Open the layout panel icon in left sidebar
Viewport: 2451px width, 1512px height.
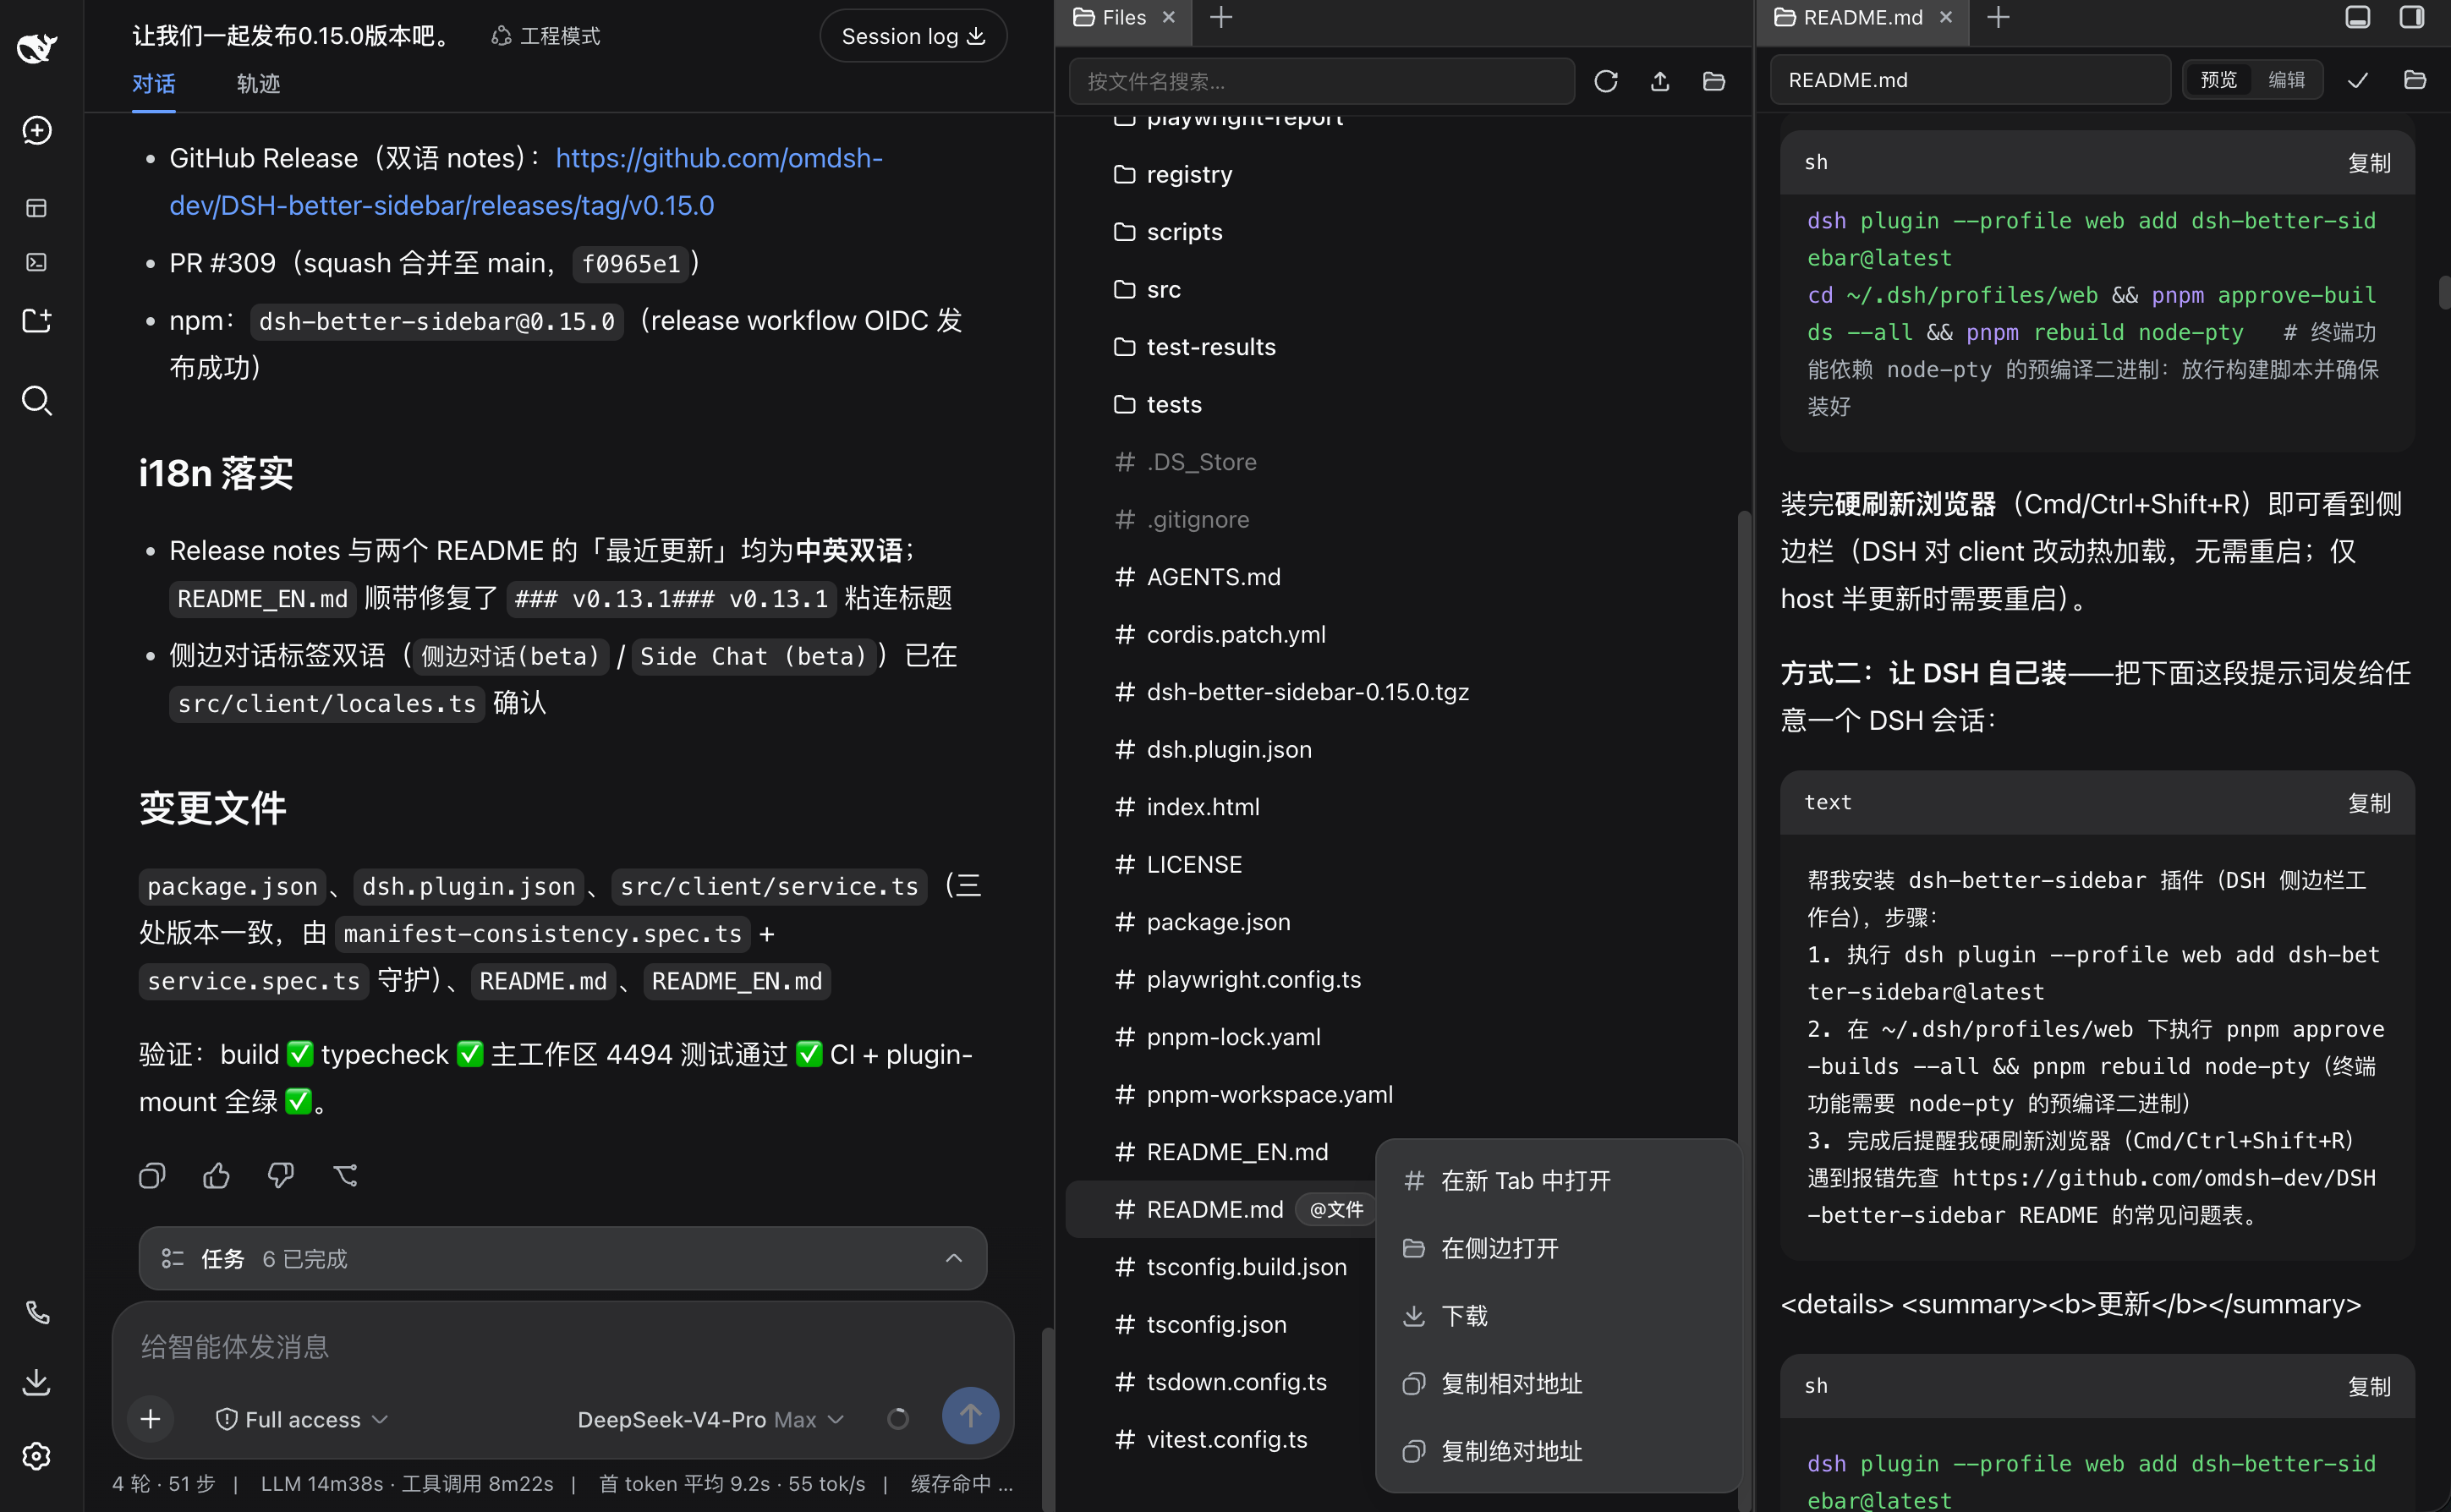[37, 208]
